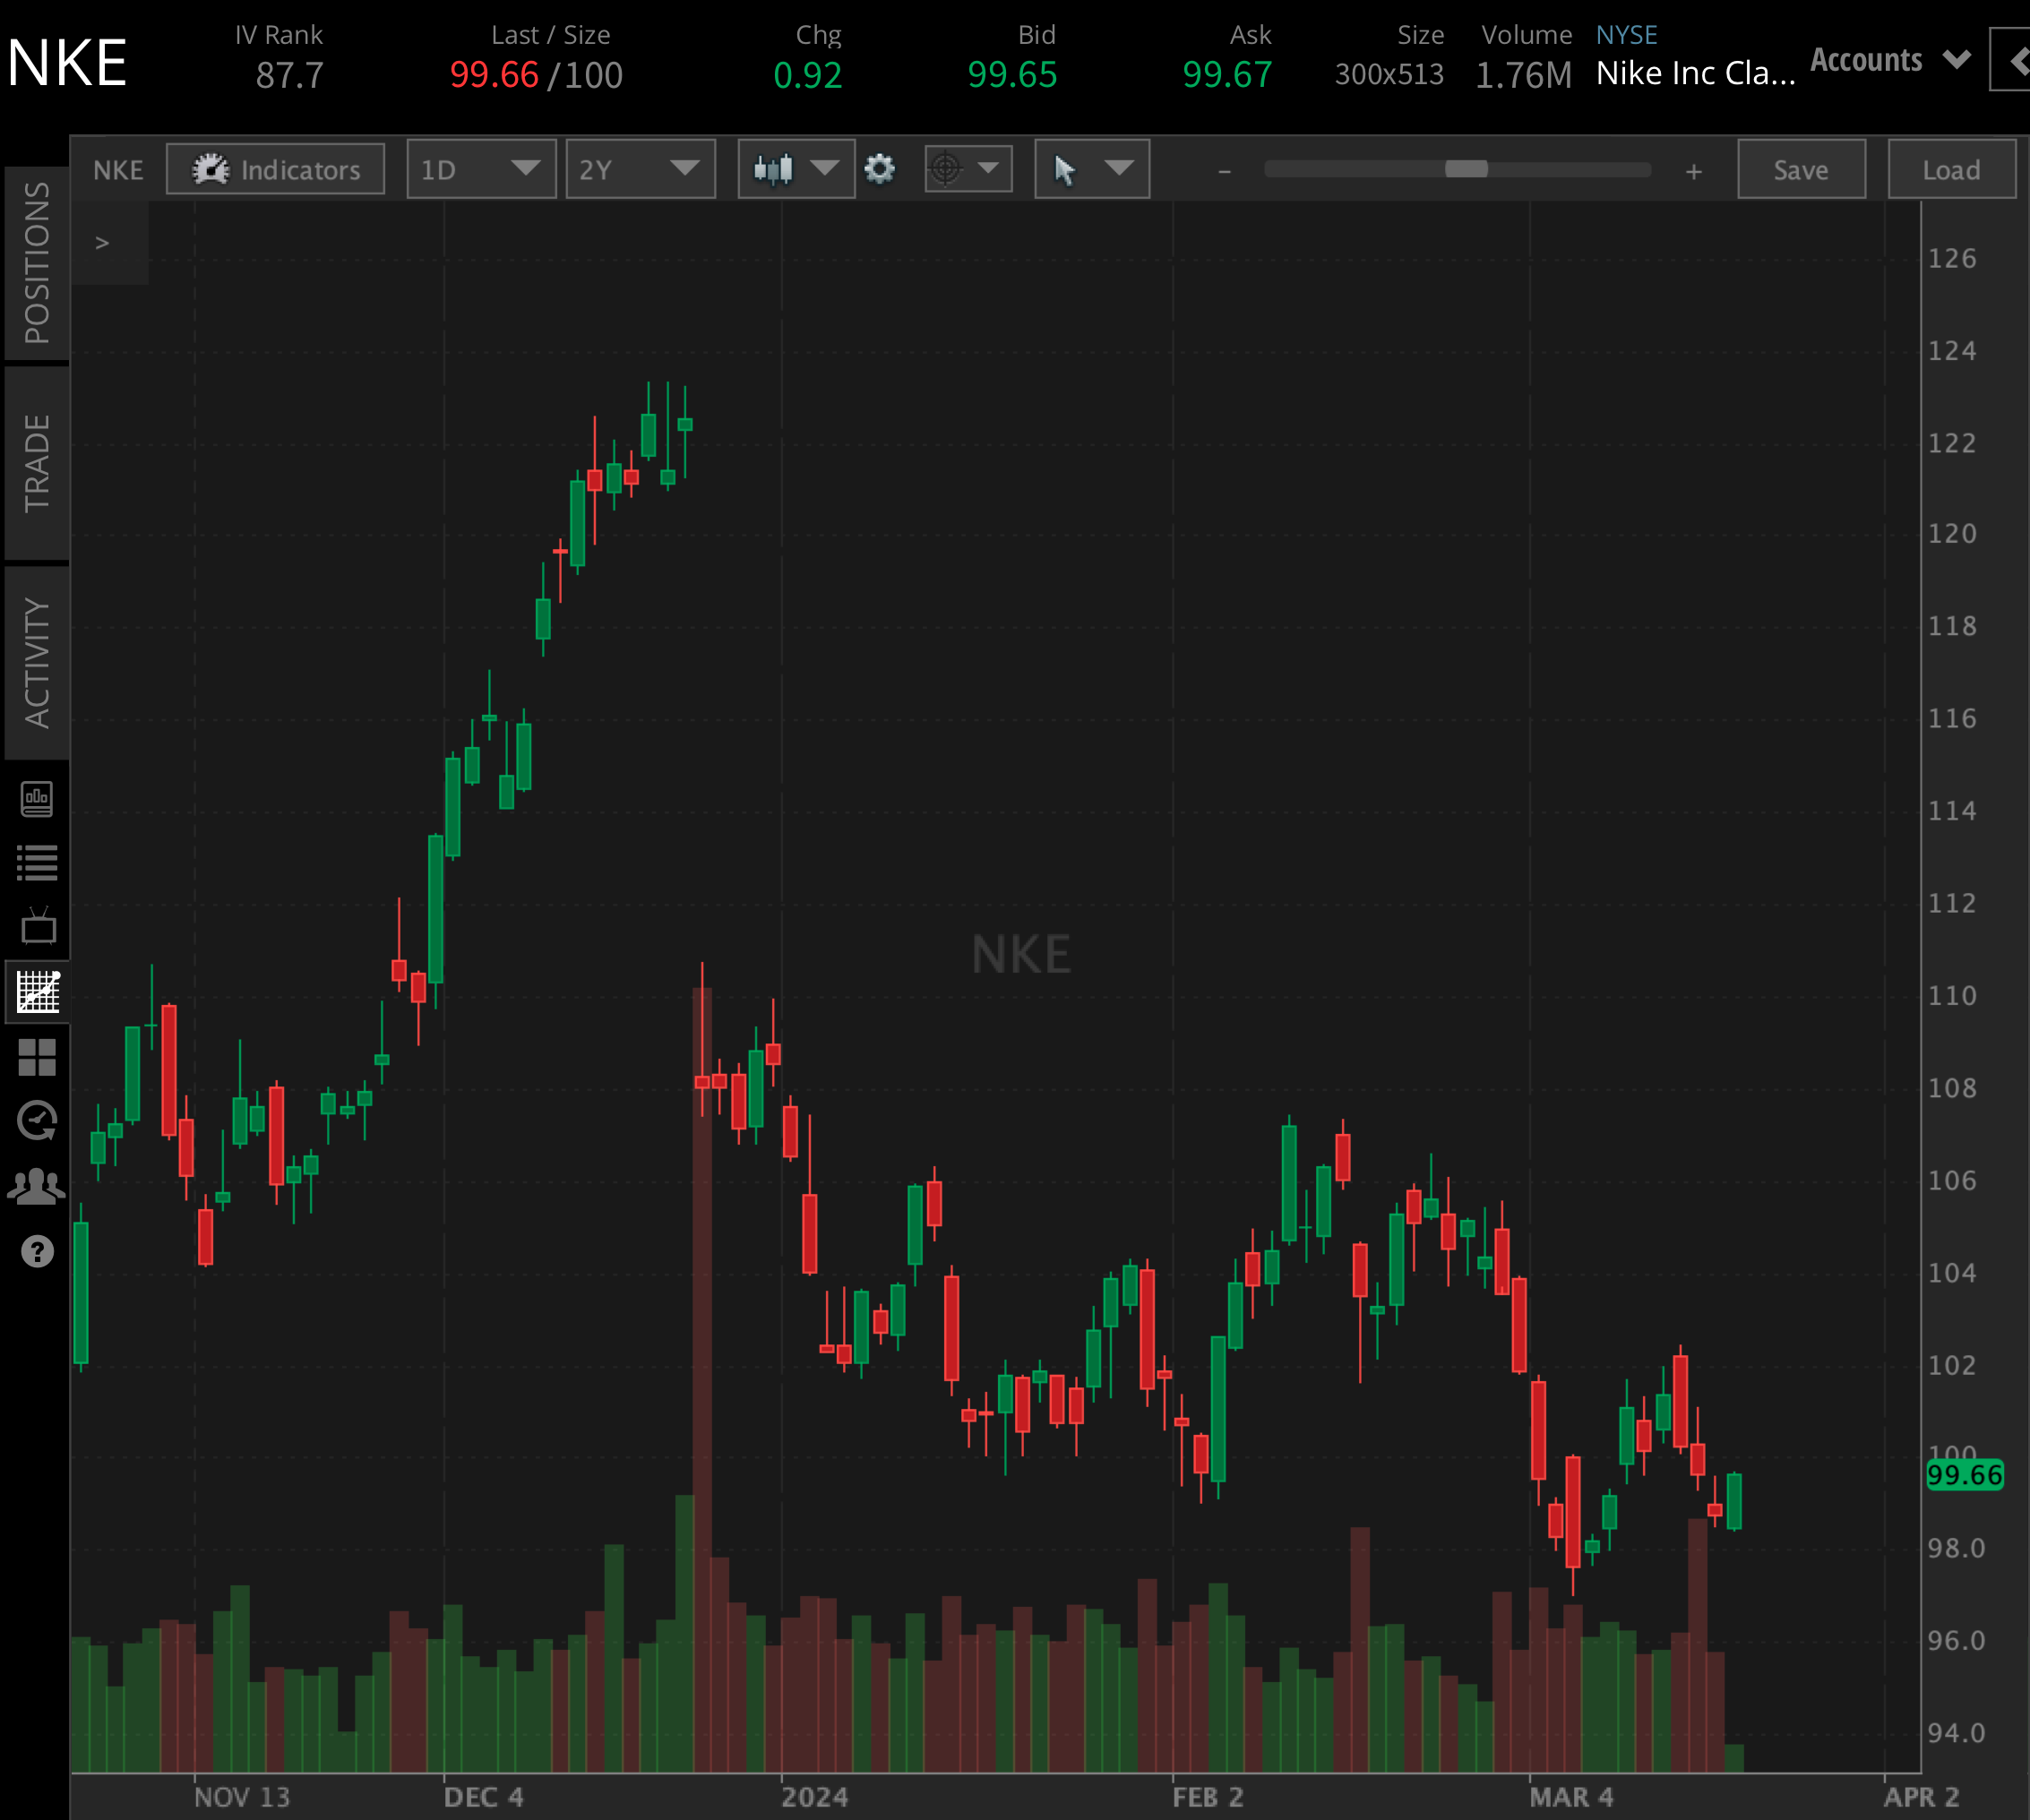Screen dimensions: 2030x1820
Task: Open the four-square dashboard icon
Action: click(x=38, y=1057)
